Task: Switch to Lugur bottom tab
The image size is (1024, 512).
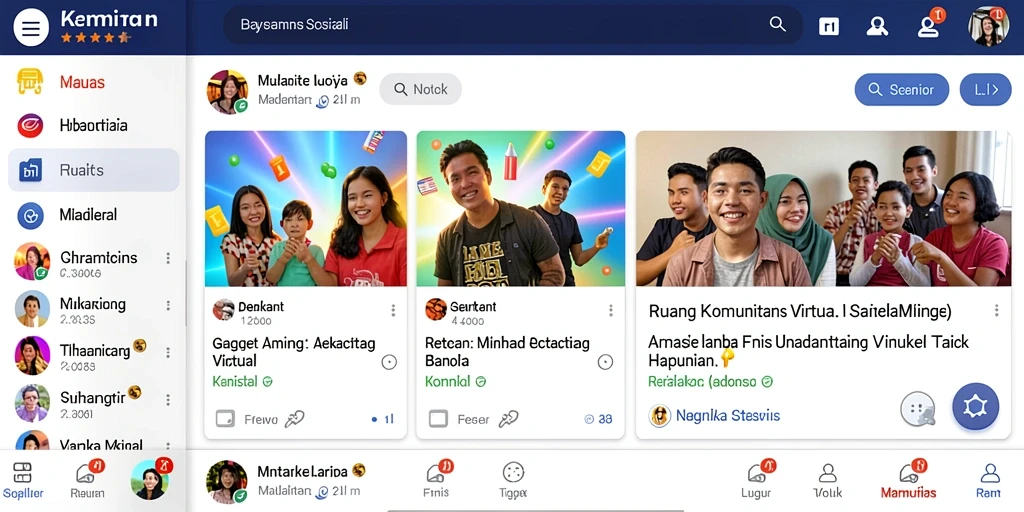Action: [756, 480]
